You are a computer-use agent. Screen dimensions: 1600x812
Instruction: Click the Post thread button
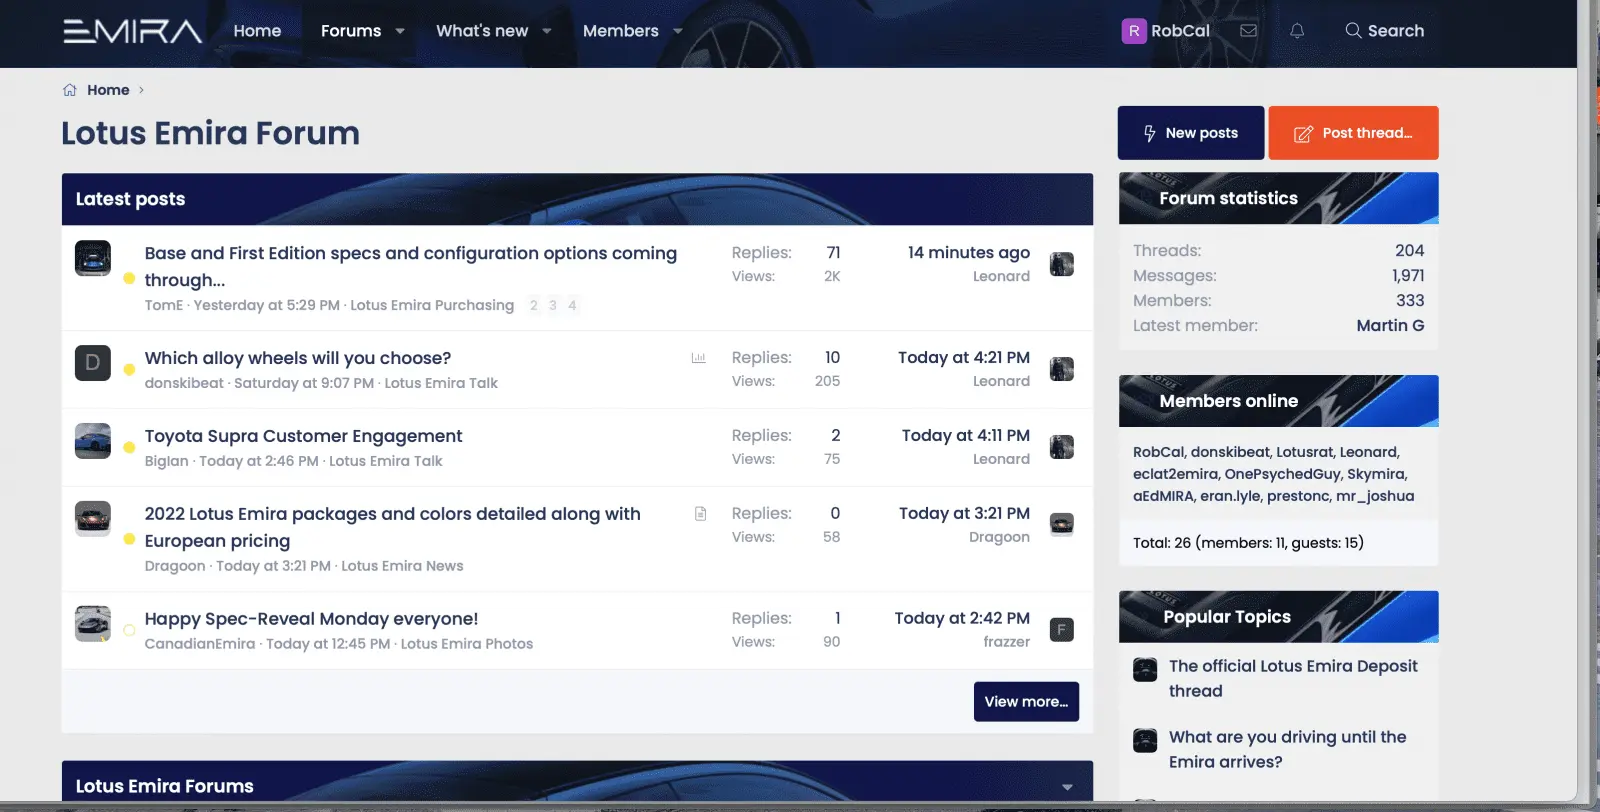point(1353,133)
